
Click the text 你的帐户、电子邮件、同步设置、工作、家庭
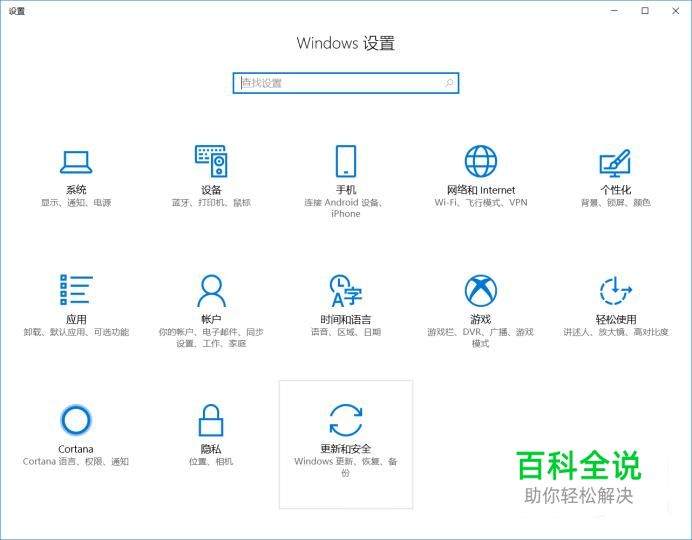(211, 338)
